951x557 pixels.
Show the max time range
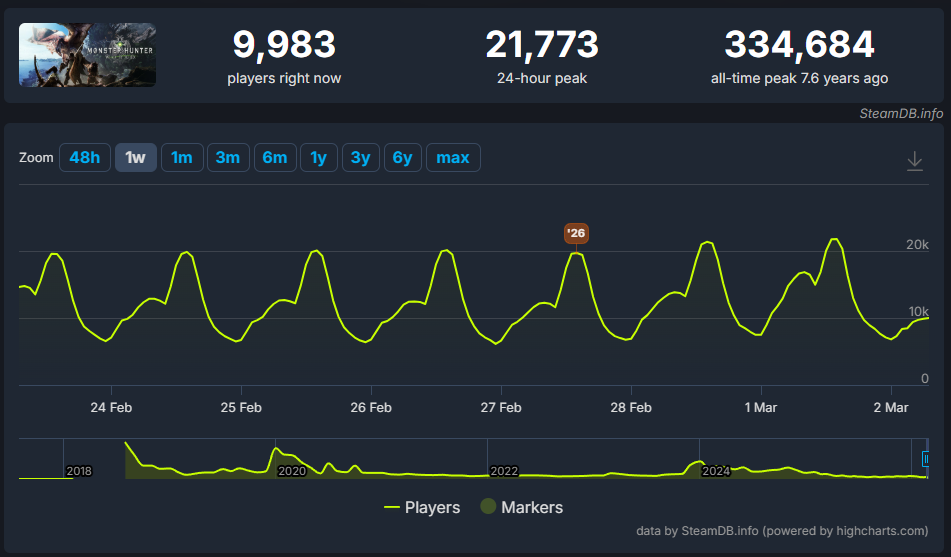pos(452,158)
